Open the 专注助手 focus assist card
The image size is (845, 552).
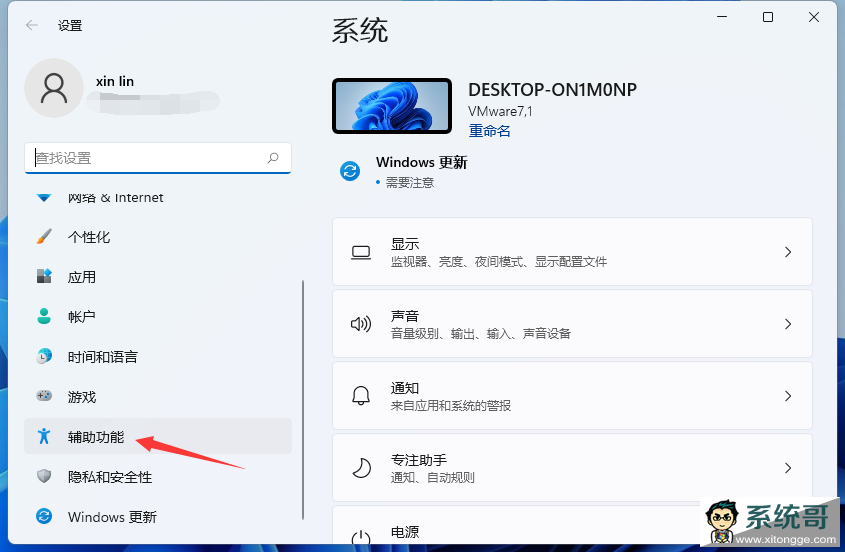pos(572,467)
